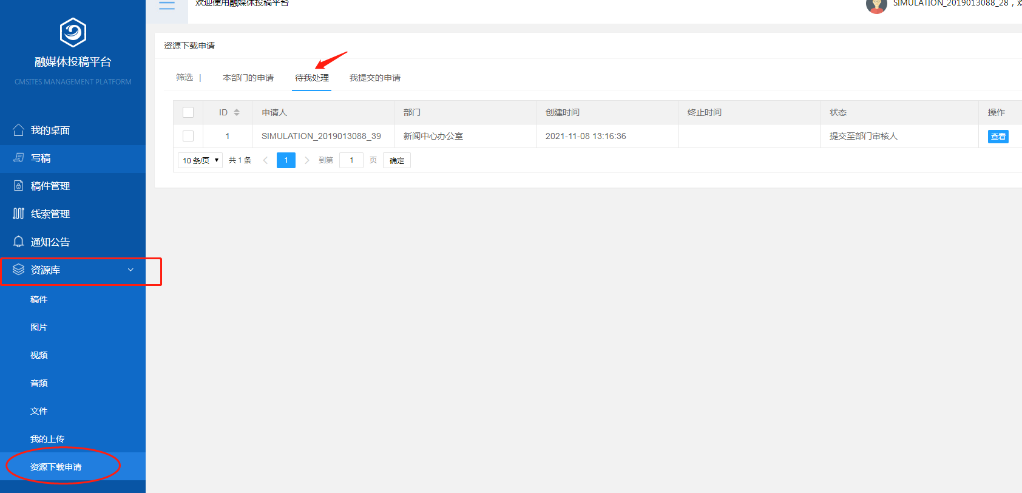Click the page number jump input field
Image resolution: width=1022 pixels, height=493 pixels.
click(351, 160)
